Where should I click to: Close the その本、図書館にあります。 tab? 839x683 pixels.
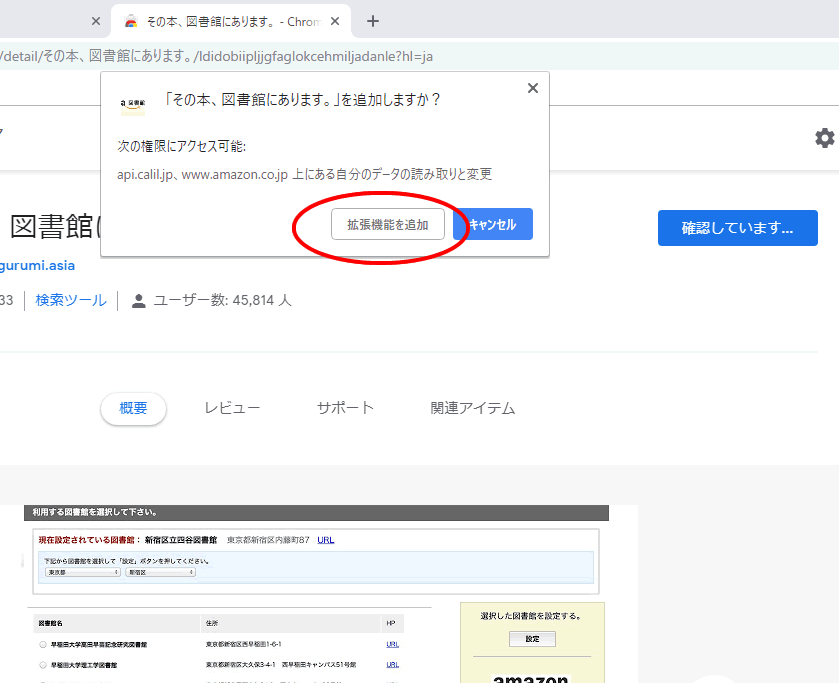point(335,21)
